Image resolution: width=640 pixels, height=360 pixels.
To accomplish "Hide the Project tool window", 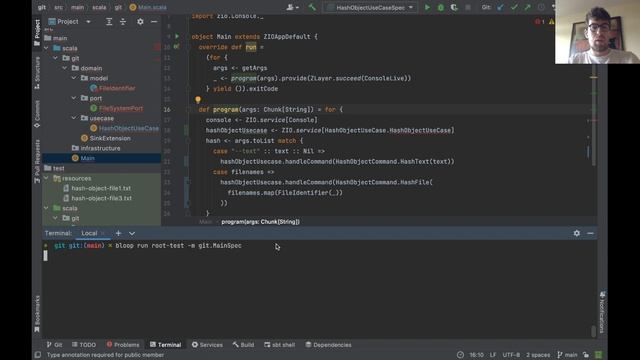I will click(154, 22).
